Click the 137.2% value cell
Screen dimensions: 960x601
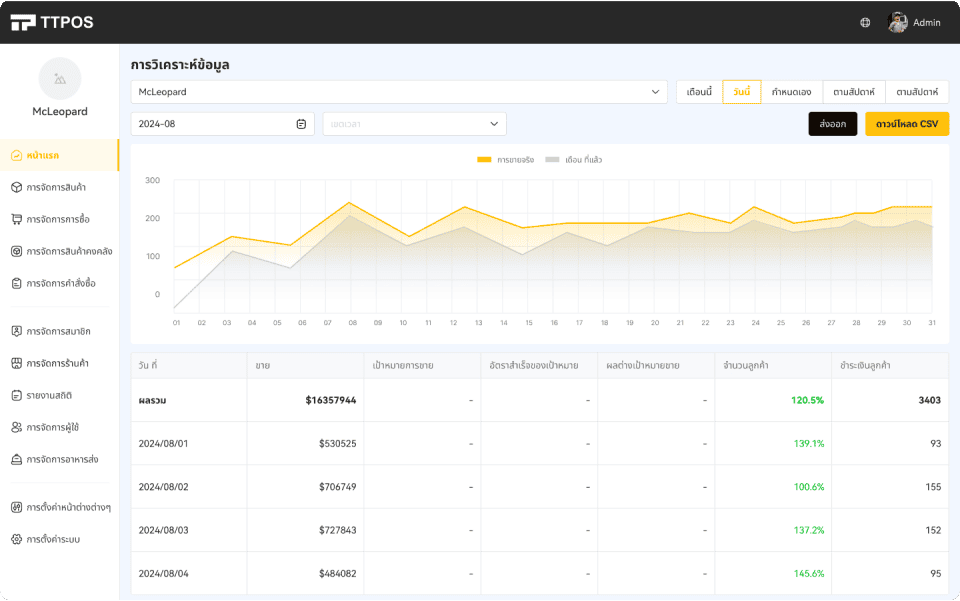(809, 530)
